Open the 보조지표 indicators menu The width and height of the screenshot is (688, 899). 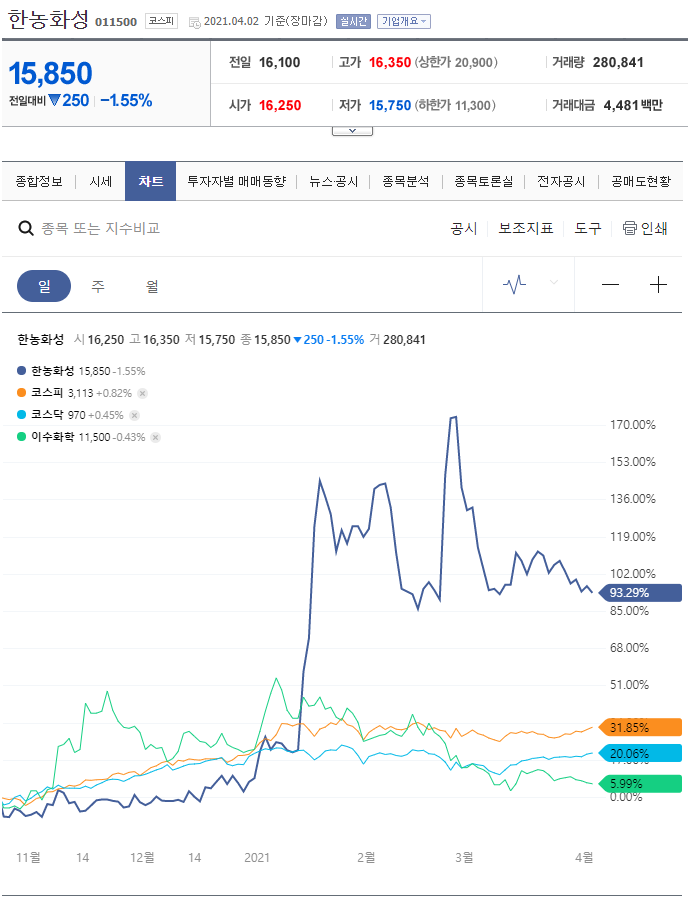pos(526,229)
